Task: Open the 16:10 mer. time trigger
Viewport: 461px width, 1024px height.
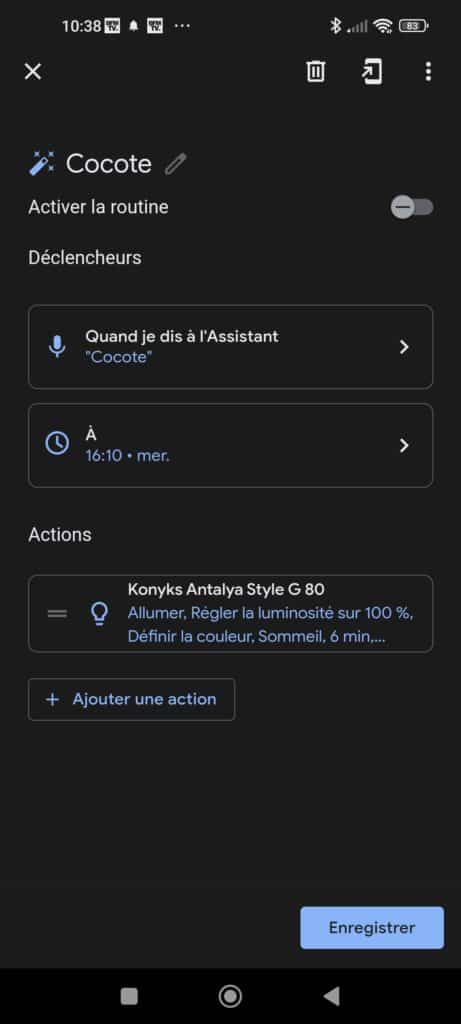Action: point(230,445)
